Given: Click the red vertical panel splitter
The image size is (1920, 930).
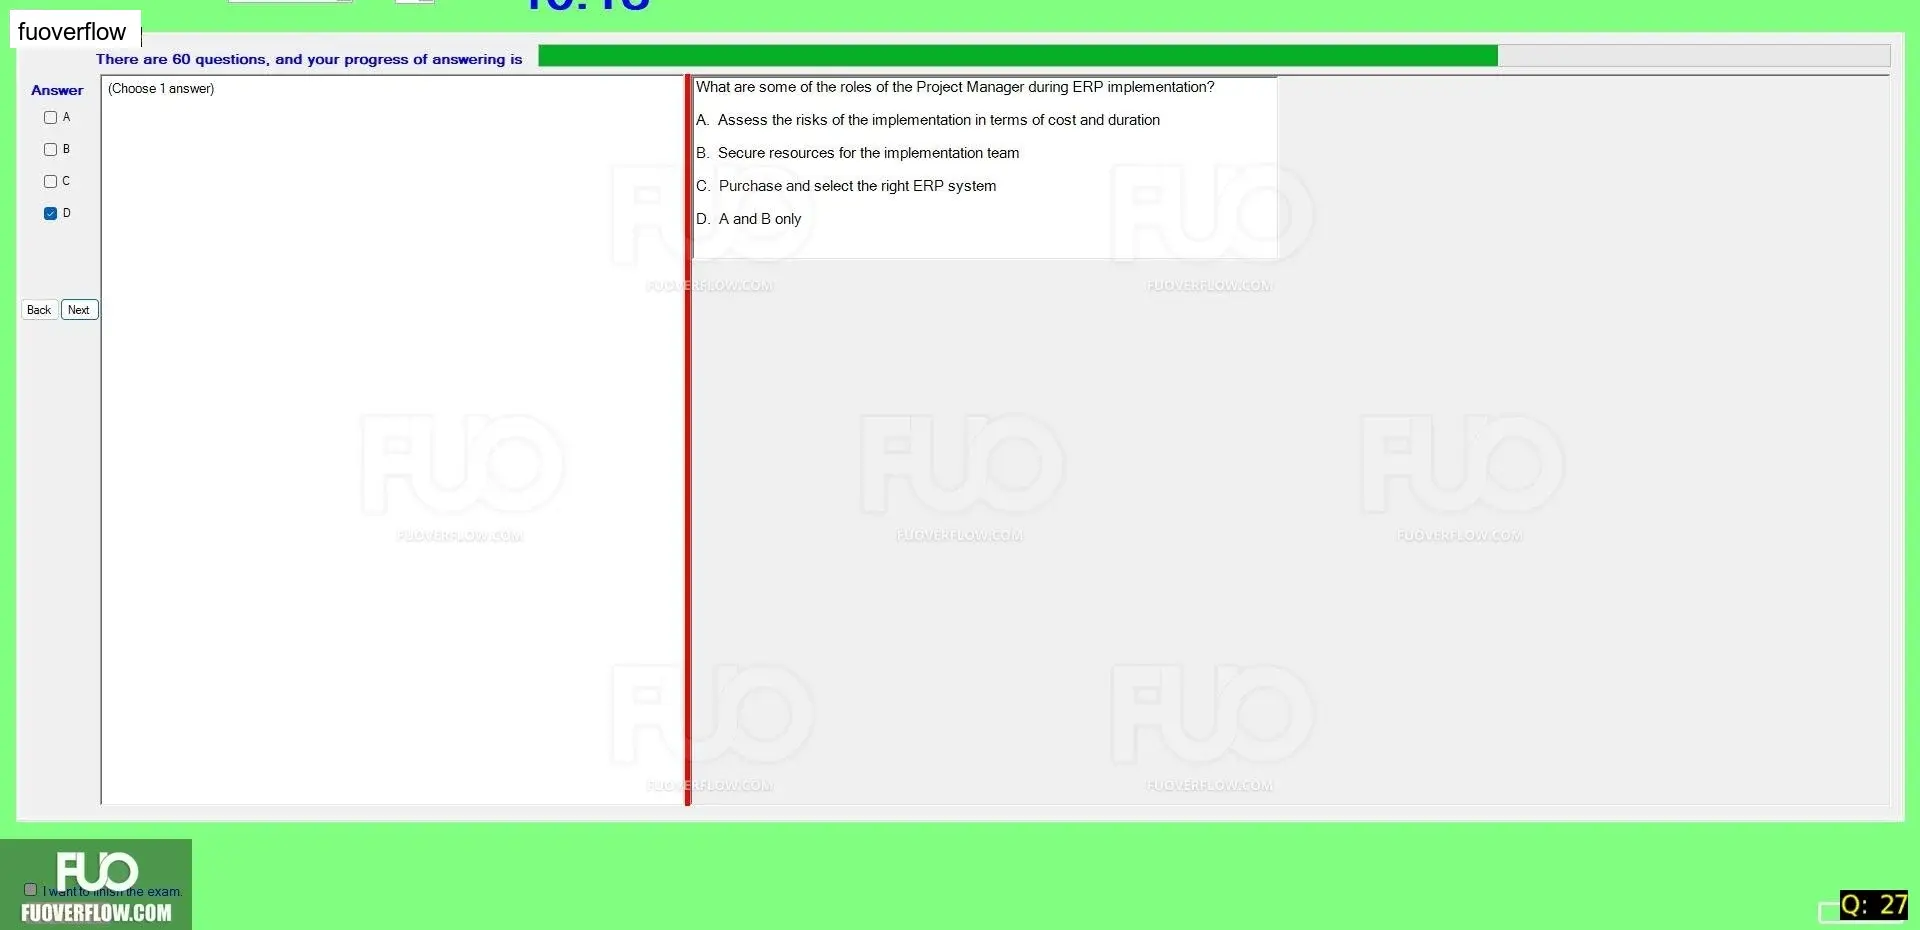Looking at the screenshot, I should [688, 440].
